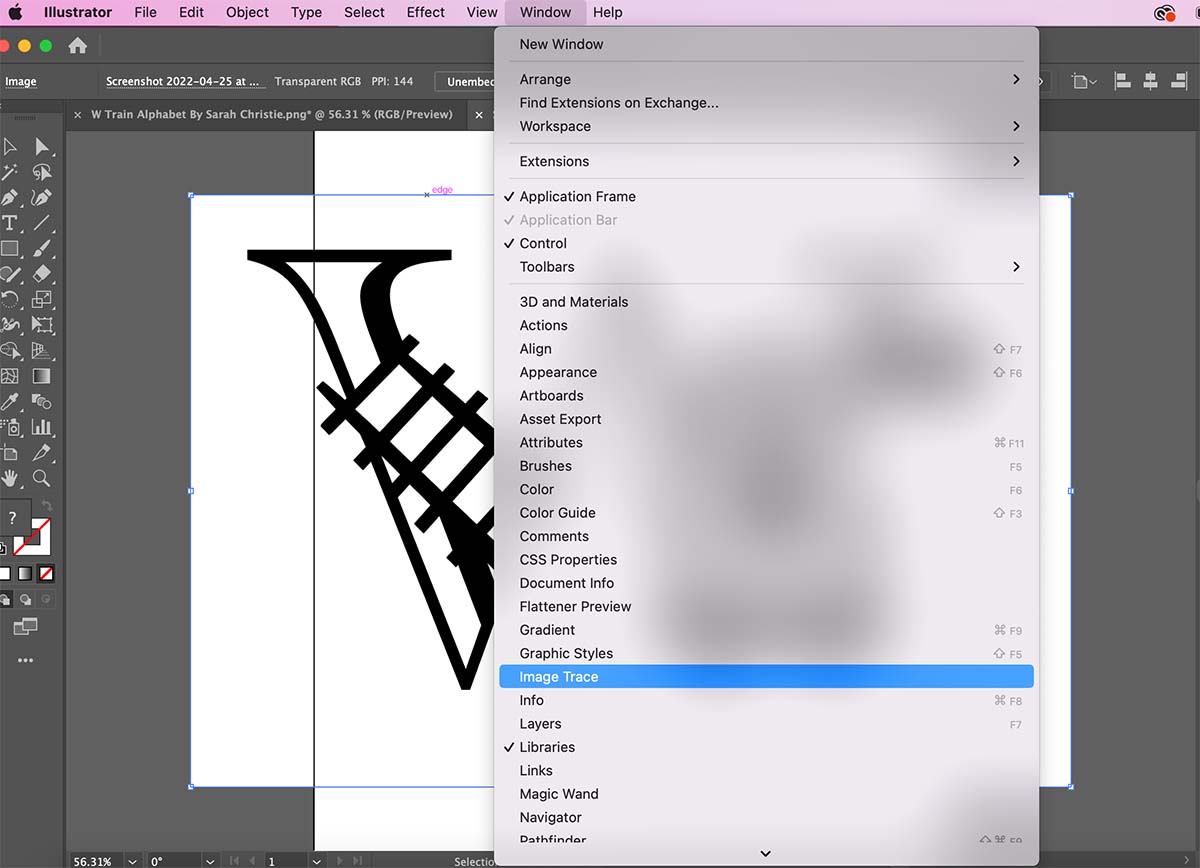The image size is (1200, 868).
Task: Click the Home icon
Action: click(x=77, y=45)
